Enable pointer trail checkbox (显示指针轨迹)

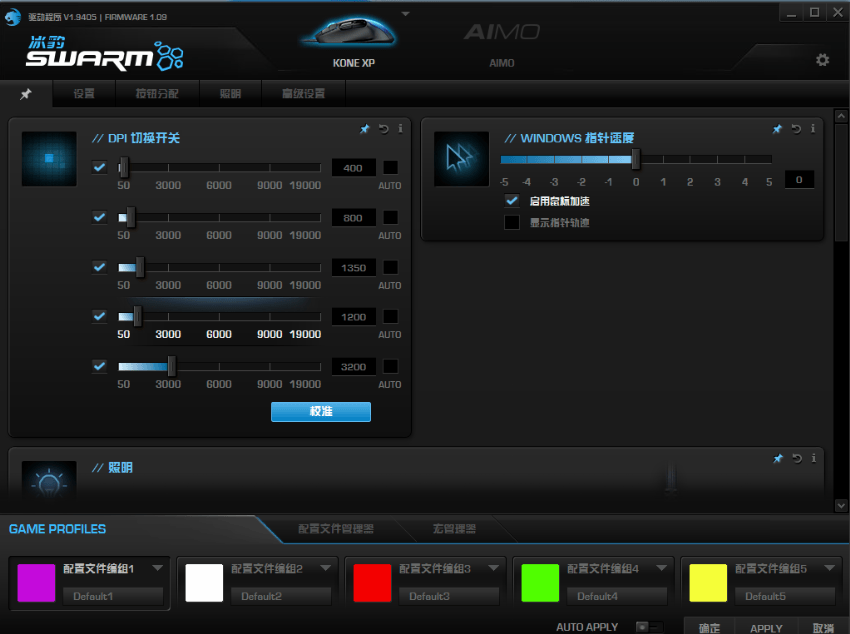click(x=512, y=222)
